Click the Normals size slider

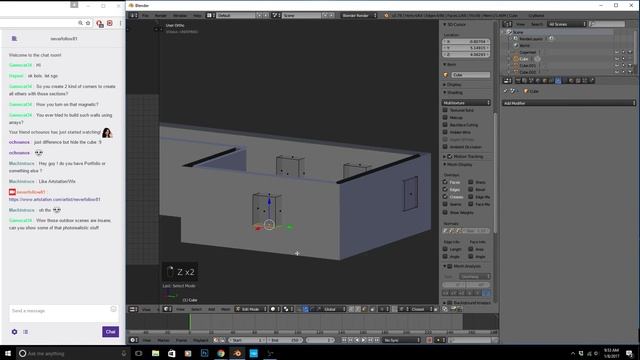coord(476,231)
